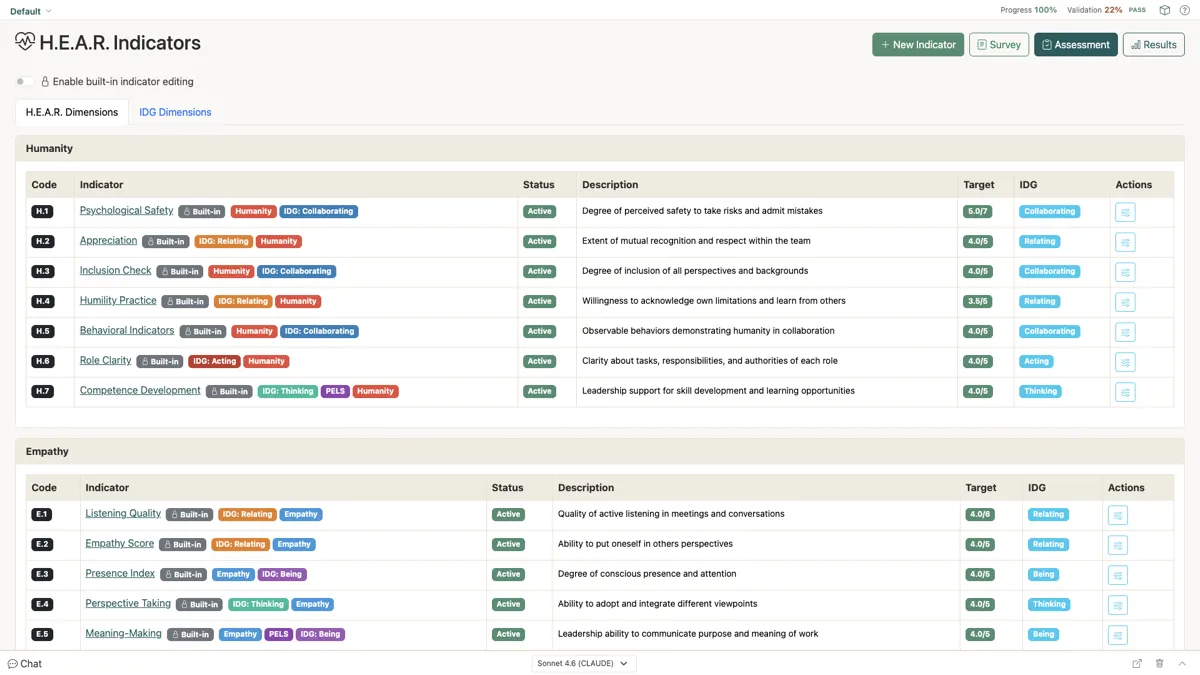Open actions for Psychological Safety row
Viewport: 1200px width, 675px height.
[1125, 212]
